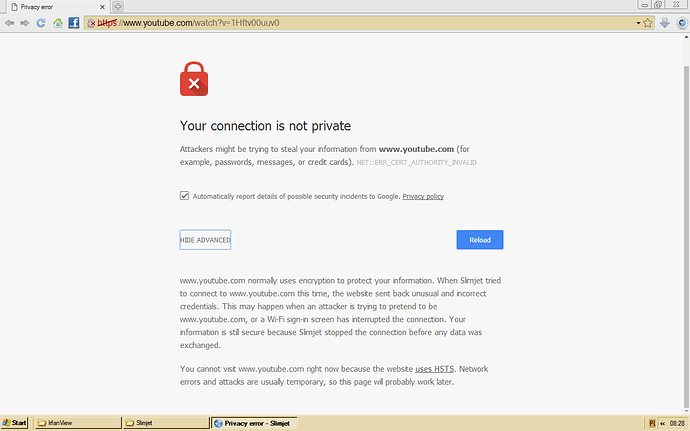The height and width of the screenshot is (431, 690).
Task: Go forward using the forward arrow
Action: click(x=25, y=23)
